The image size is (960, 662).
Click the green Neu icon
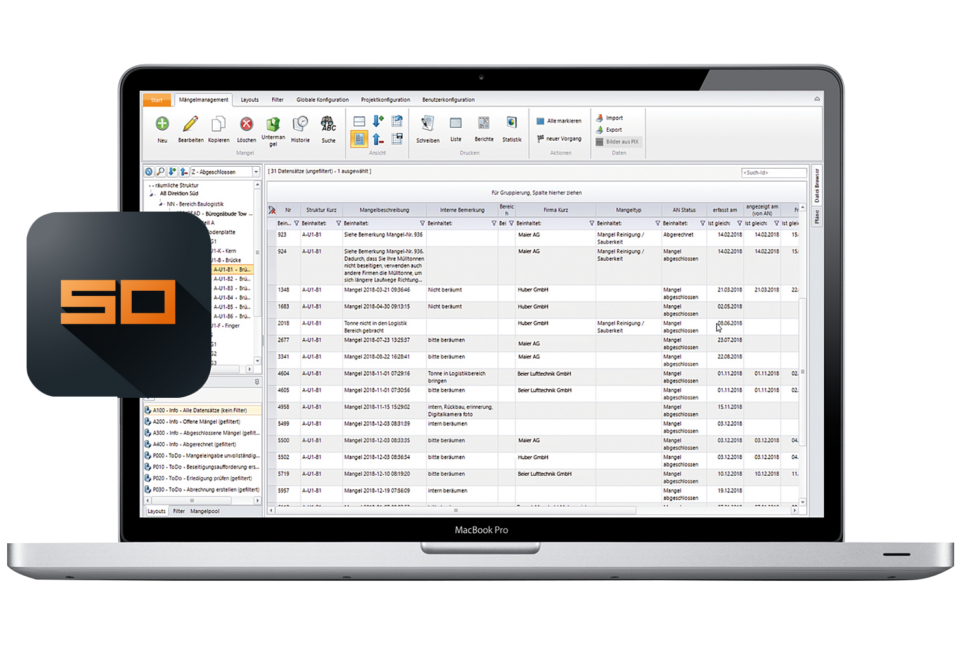[x=162, y=124]
